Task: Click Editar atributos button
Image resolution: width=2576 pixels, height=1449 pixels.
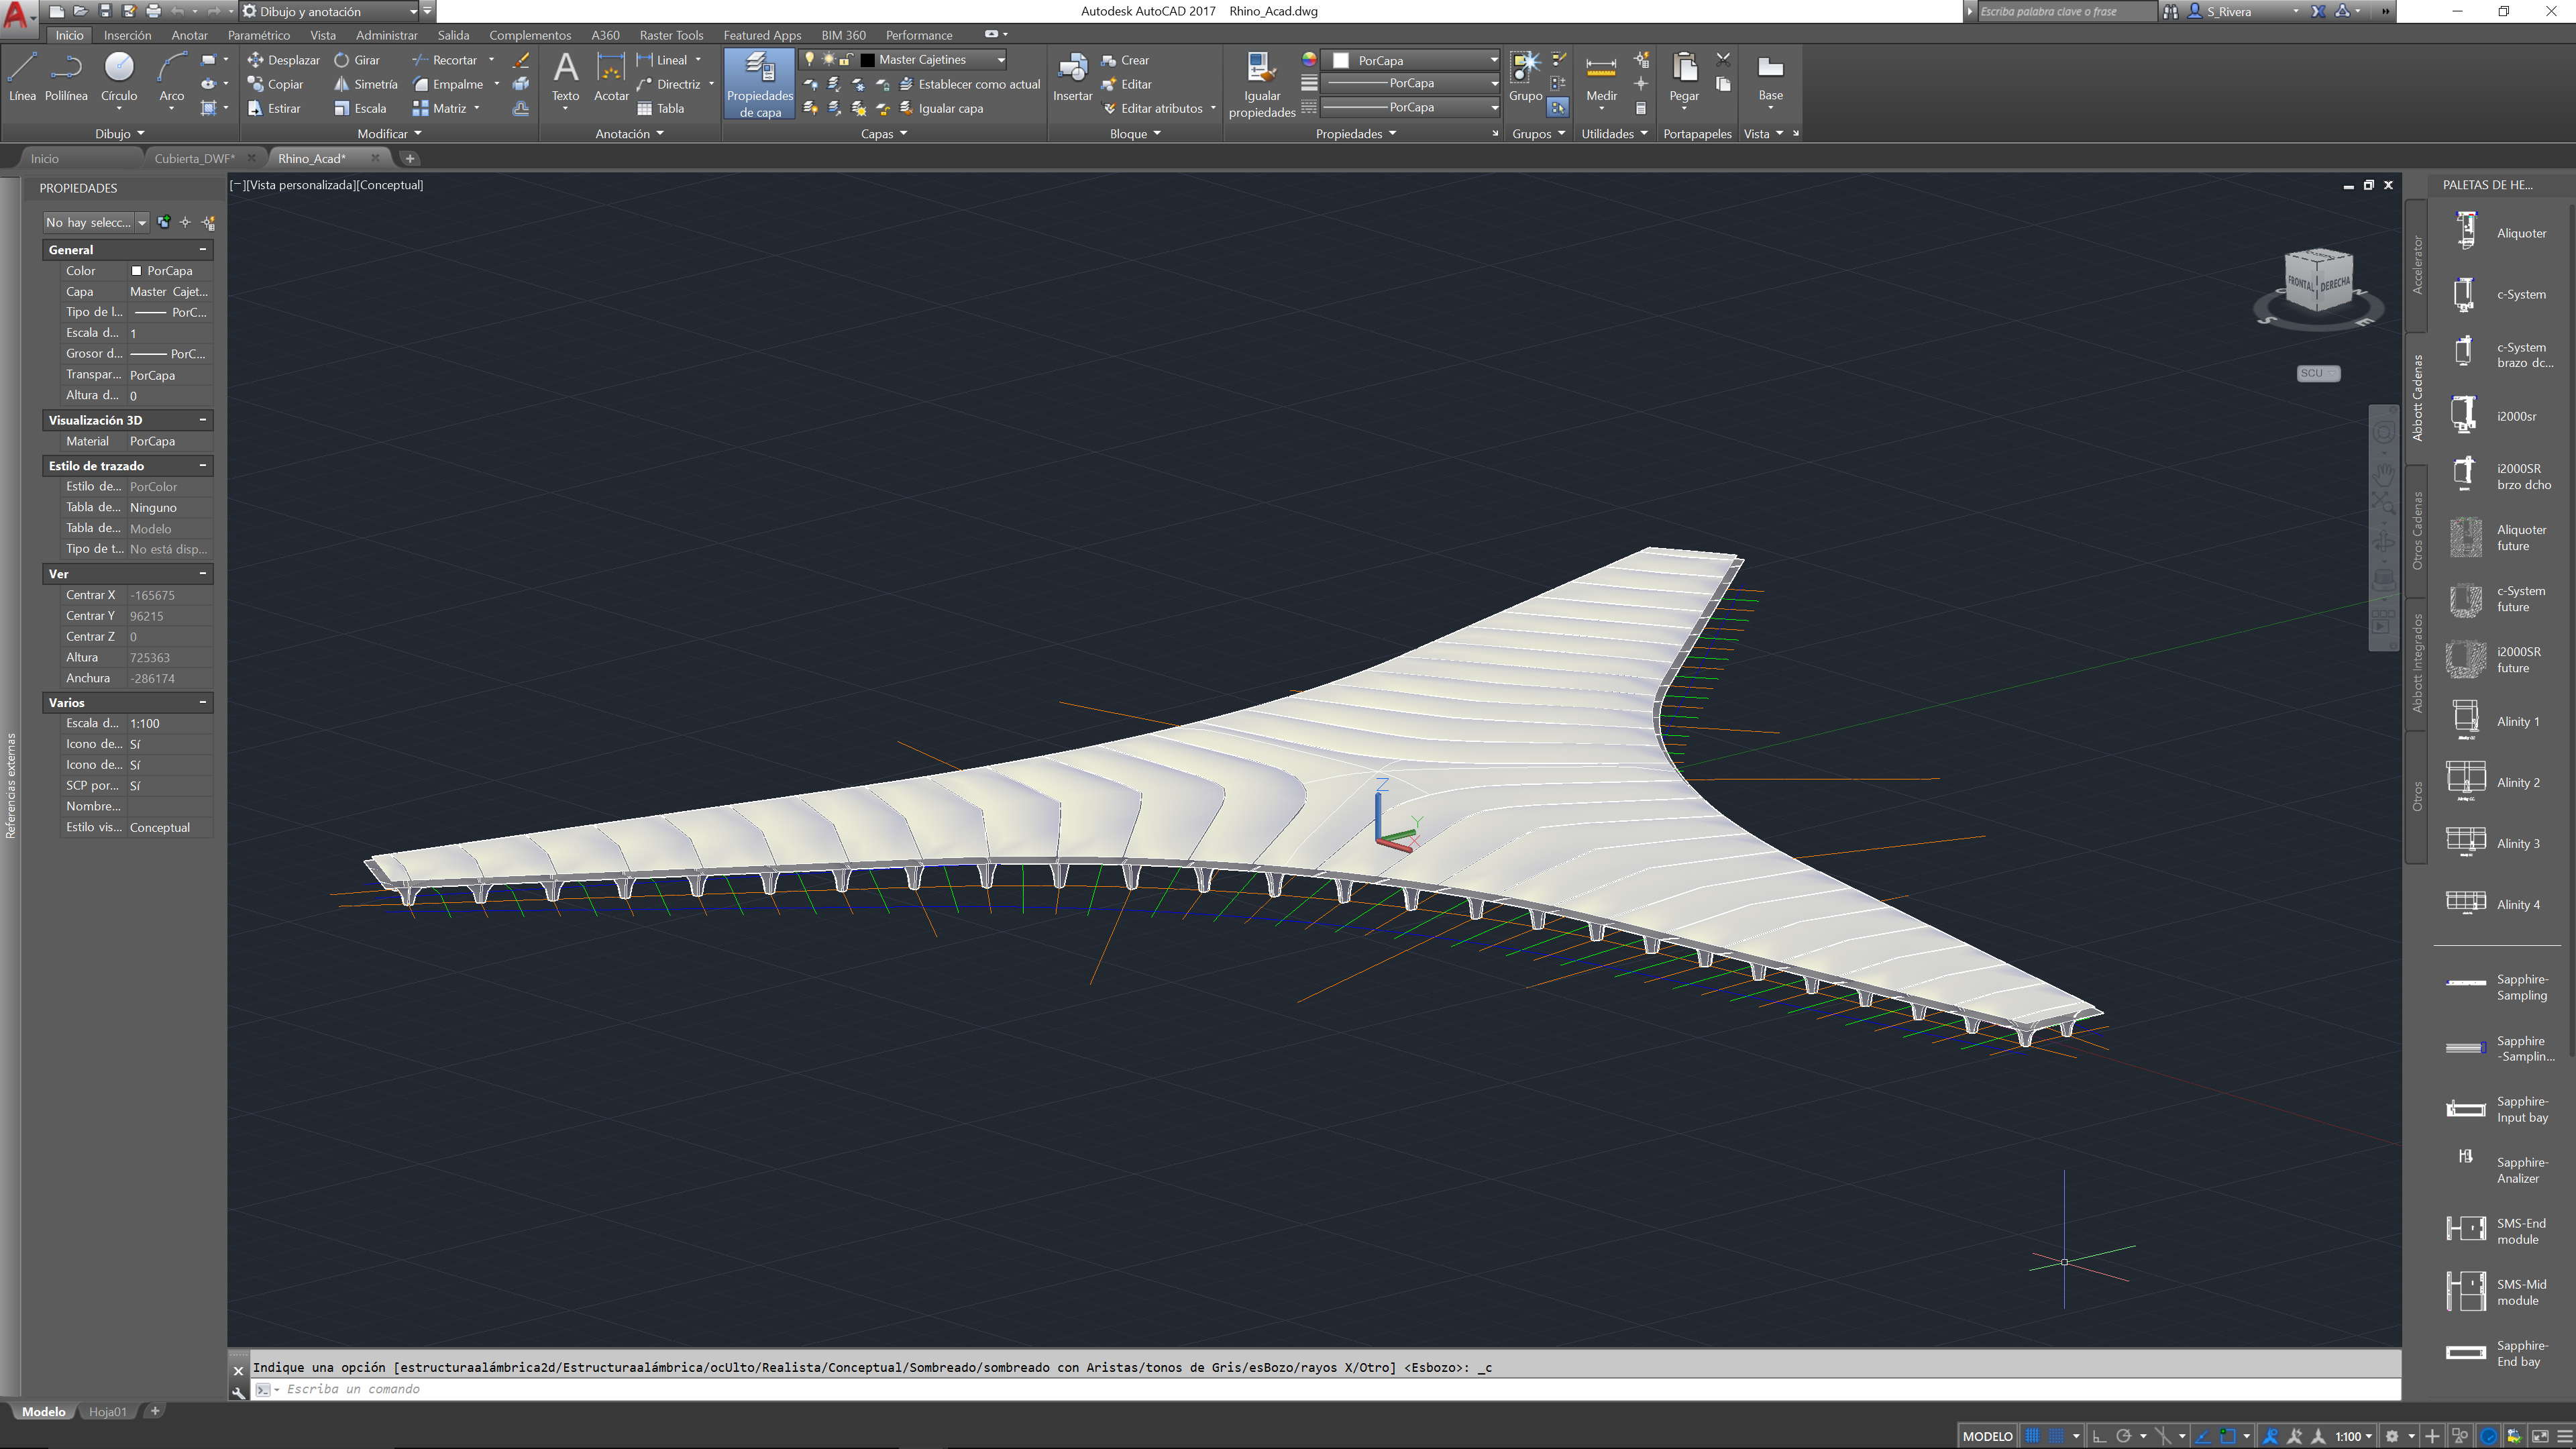Action: (1160, 108)
